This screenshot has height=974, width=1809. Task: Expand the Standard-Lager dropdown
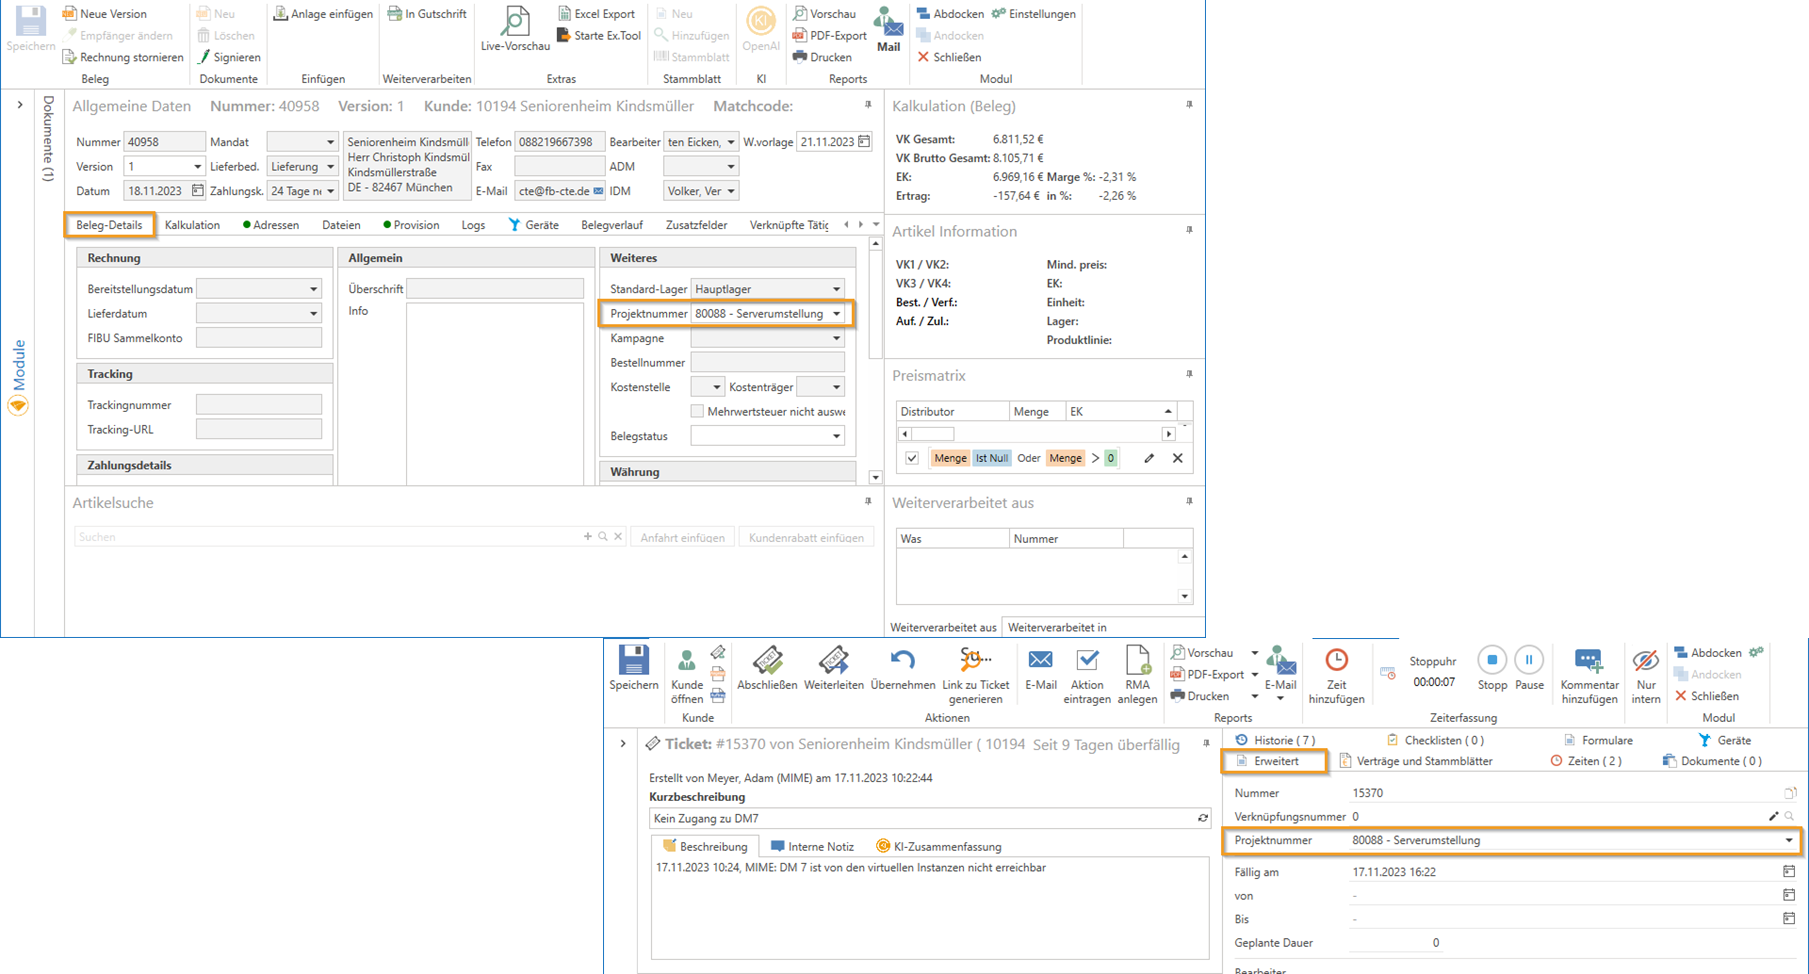click(837, 289)
